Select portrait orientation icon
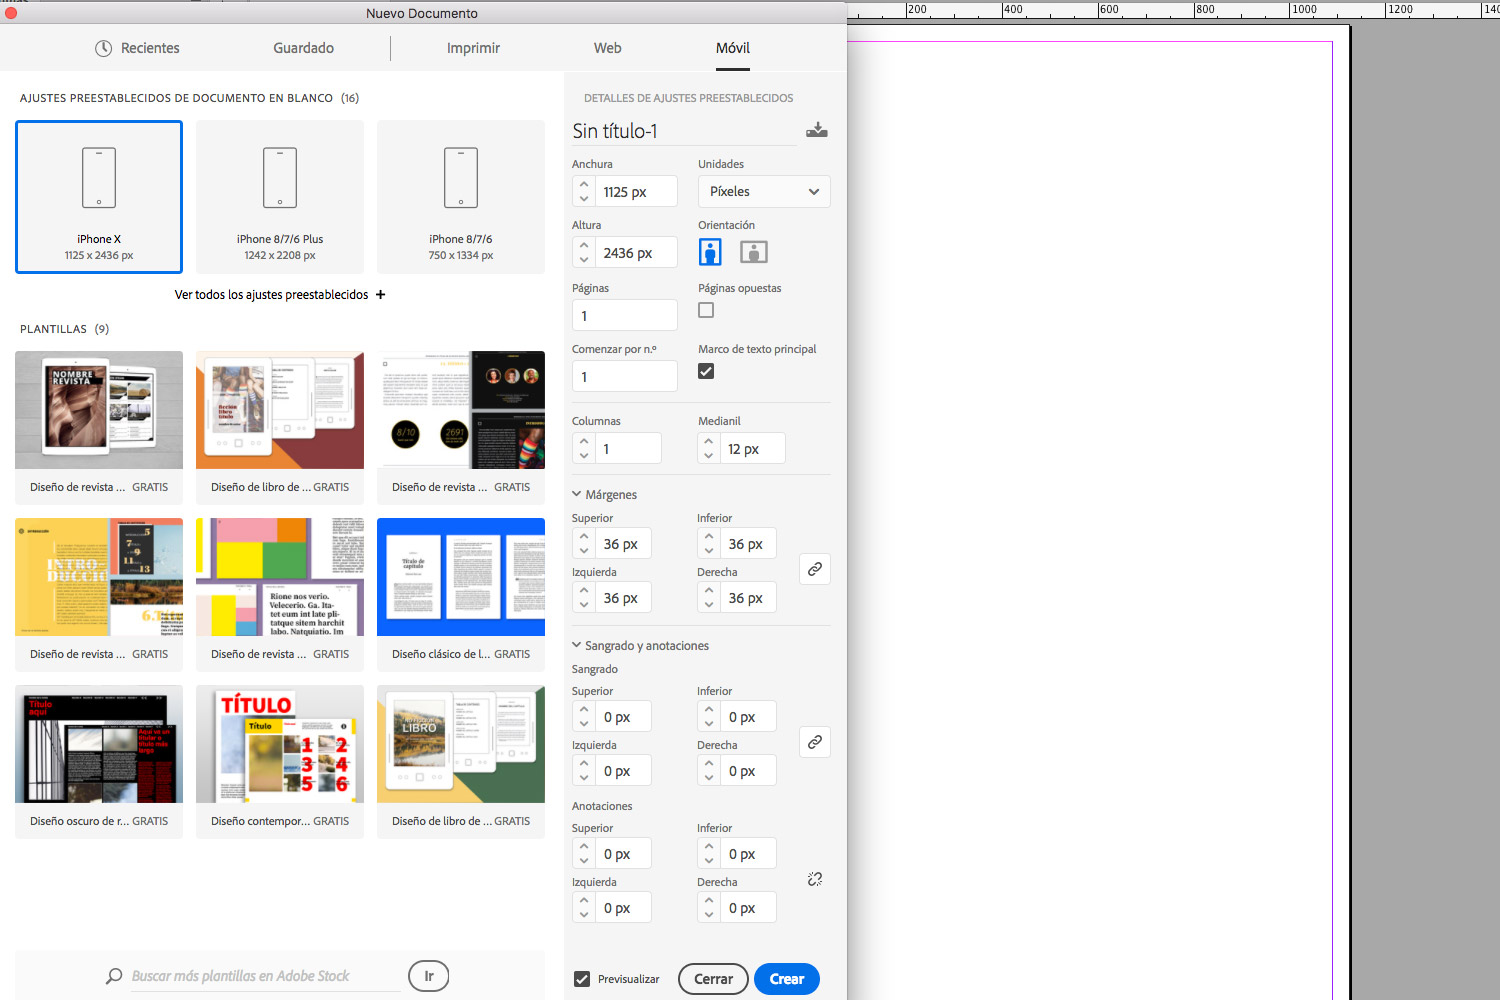Viewport: 1500px width, 1000px height. 710,252
